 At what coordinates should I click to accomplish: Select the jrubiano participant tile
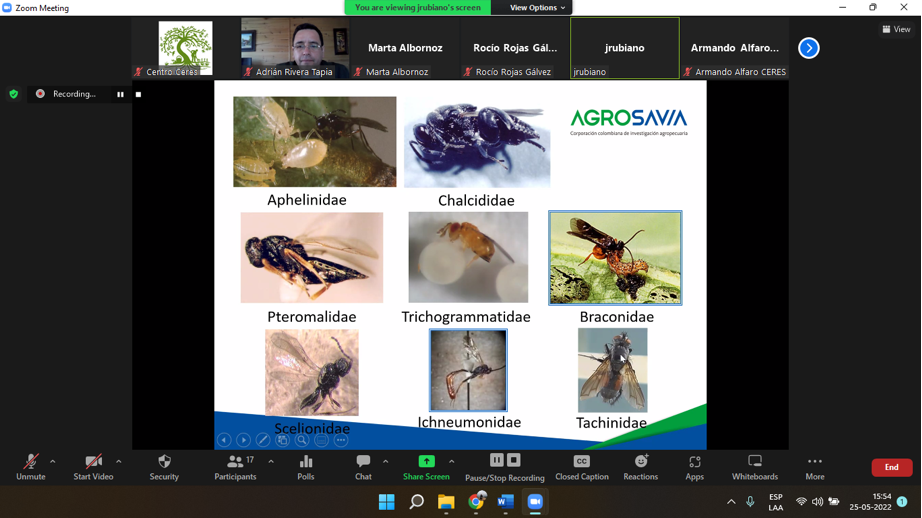point(625,48)
